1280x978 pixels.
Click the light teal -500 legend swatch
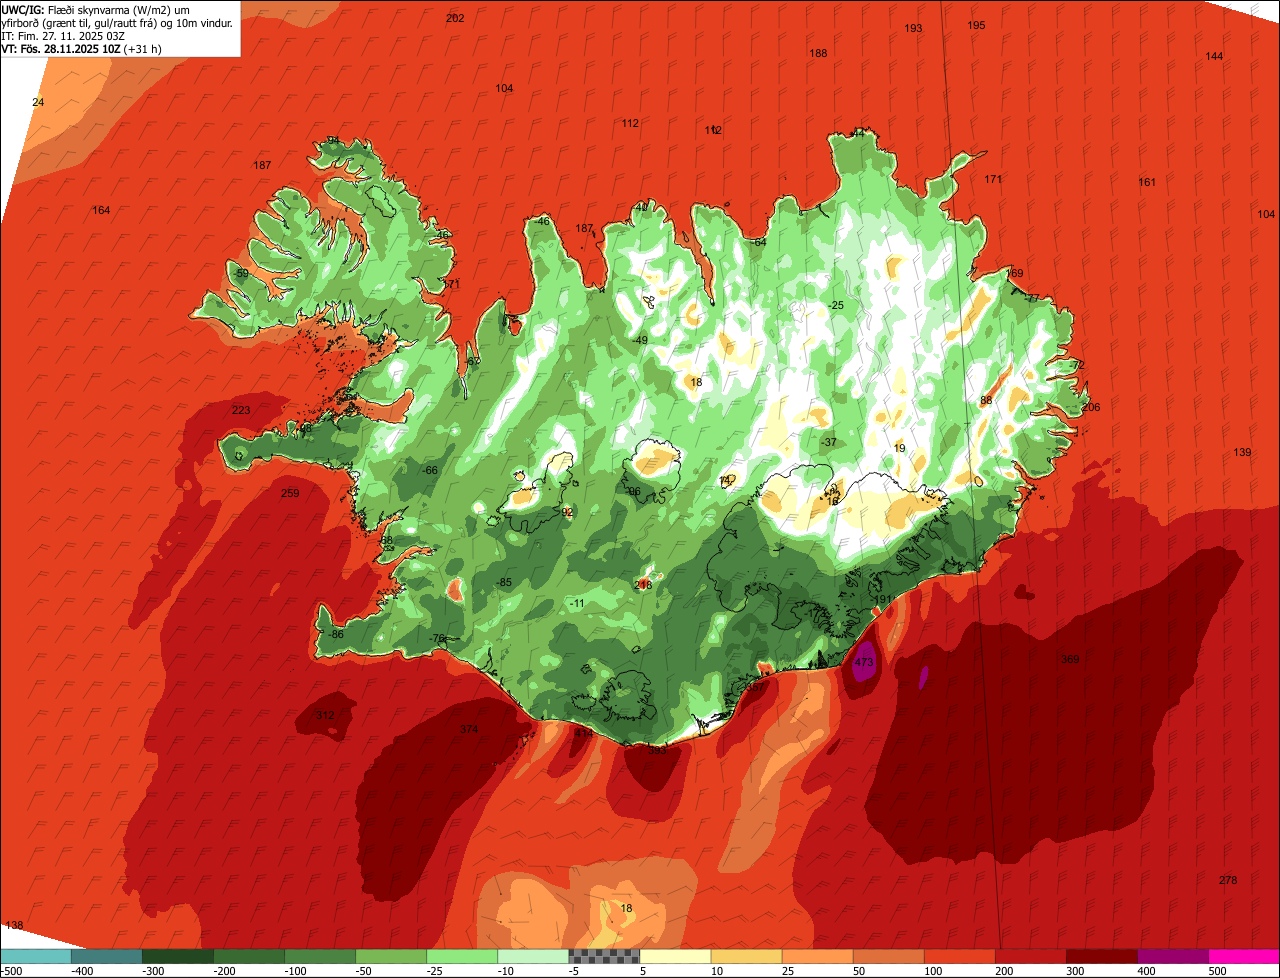click(x=35, y=956)
